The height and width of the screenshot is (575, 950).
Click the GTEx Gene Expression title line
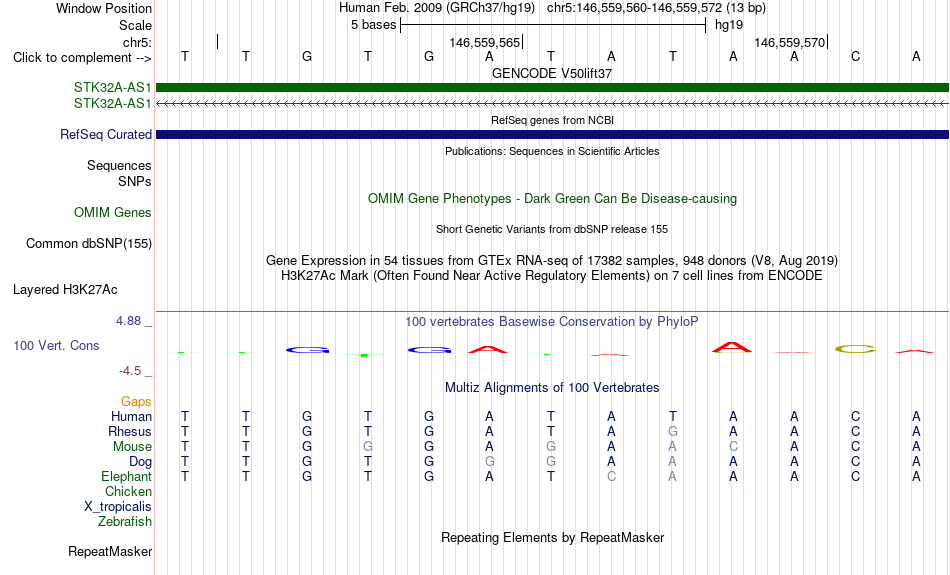(x=552, y=261)
